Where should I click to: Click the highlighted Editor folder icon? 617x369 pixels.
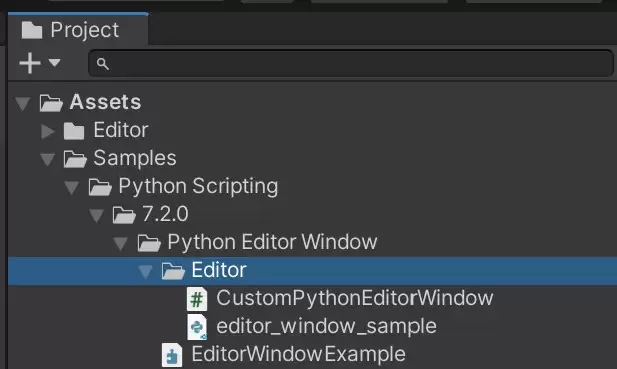173,271
